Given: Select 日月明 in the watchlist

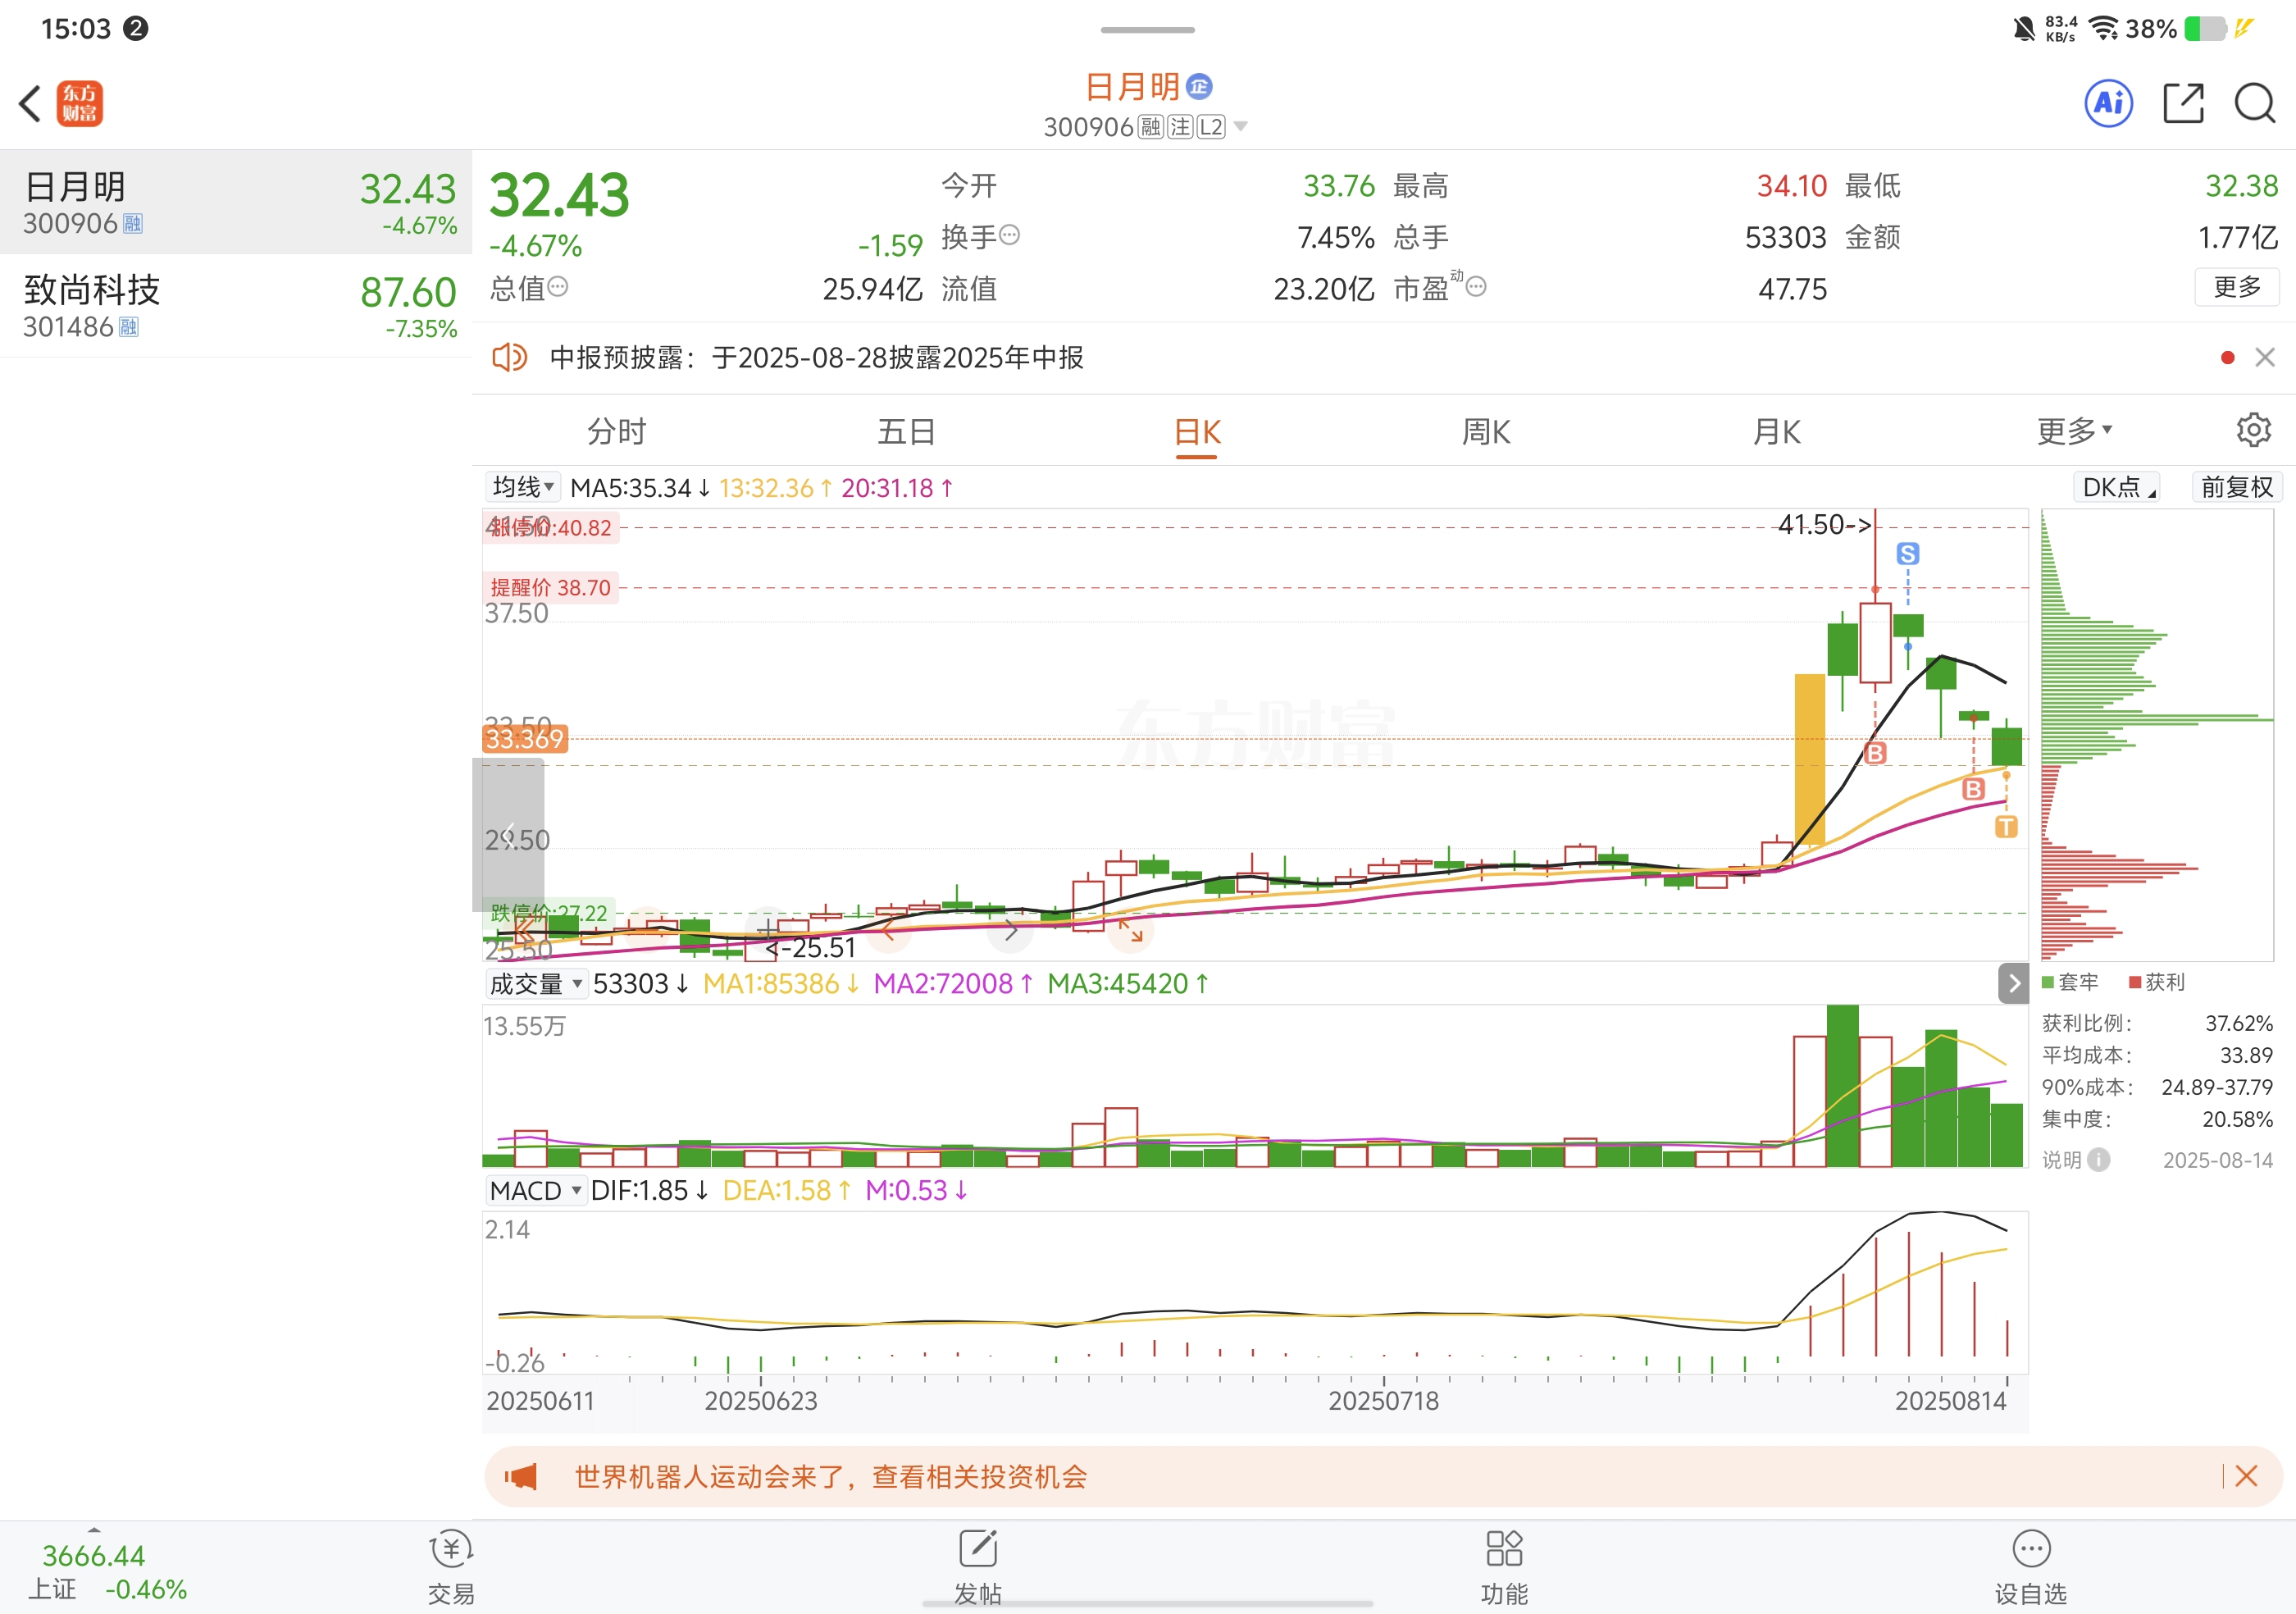Looking at the screenshot, I should (x=236, y=202).
